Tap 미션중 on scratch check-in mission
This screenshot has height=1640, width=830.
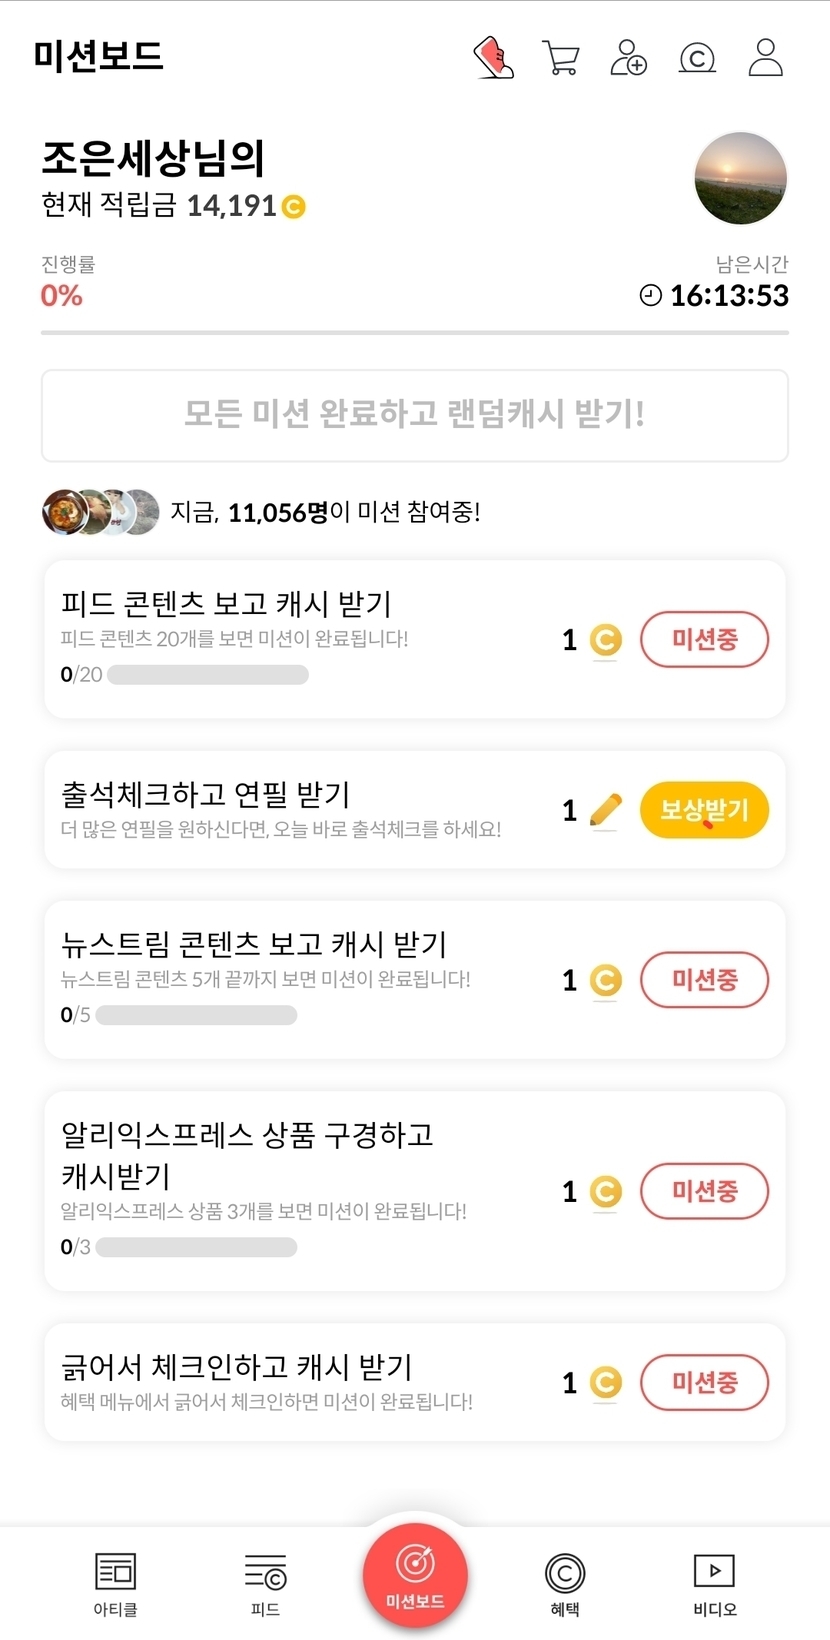click(704, 1382)
